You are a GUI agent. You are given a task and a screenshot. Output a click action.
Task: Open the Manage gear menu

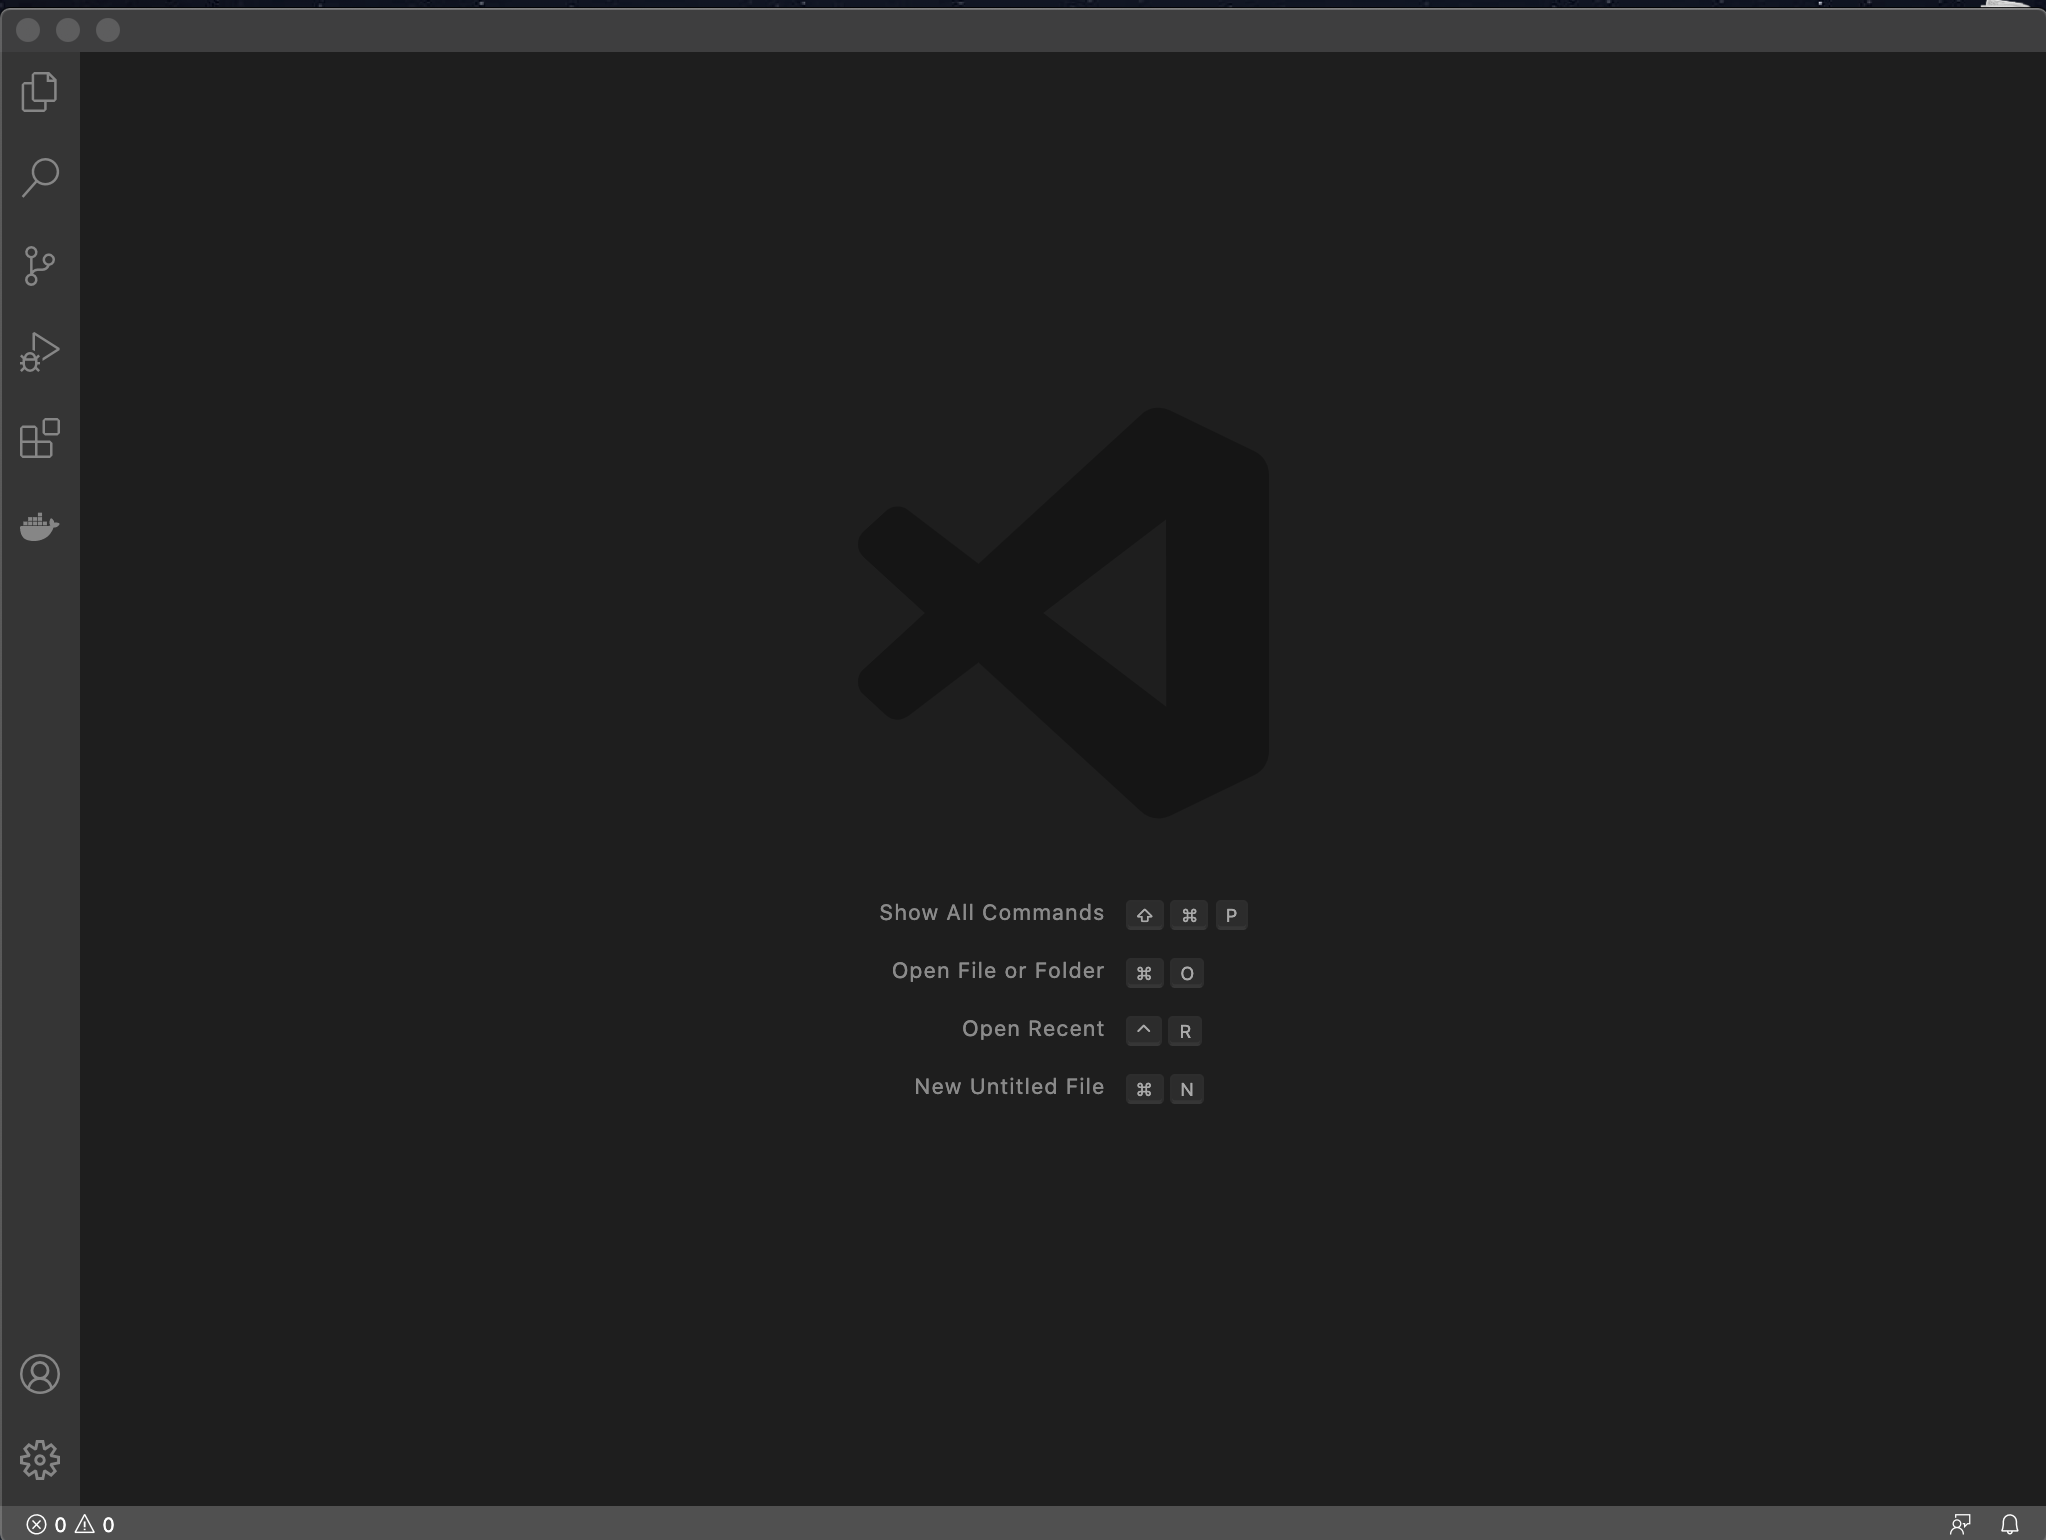[x=40, y=1460]
